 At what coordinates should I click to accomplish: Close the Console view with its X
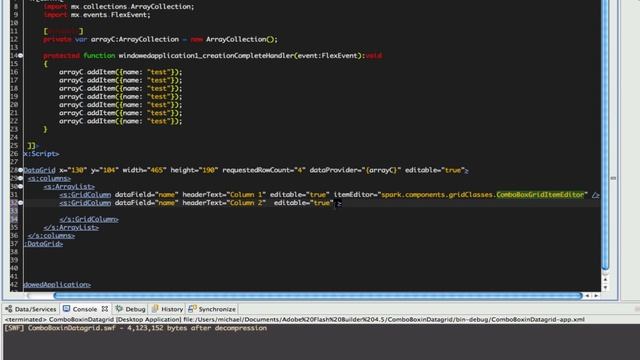pyautogui.click(x=105, y=309)
